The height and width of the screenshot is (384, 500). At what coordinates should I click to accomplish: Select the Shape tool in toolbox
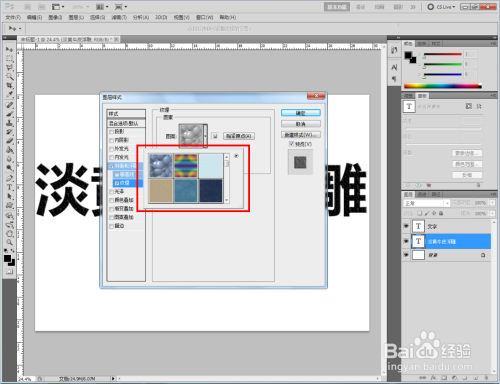[x=9, y=205]
